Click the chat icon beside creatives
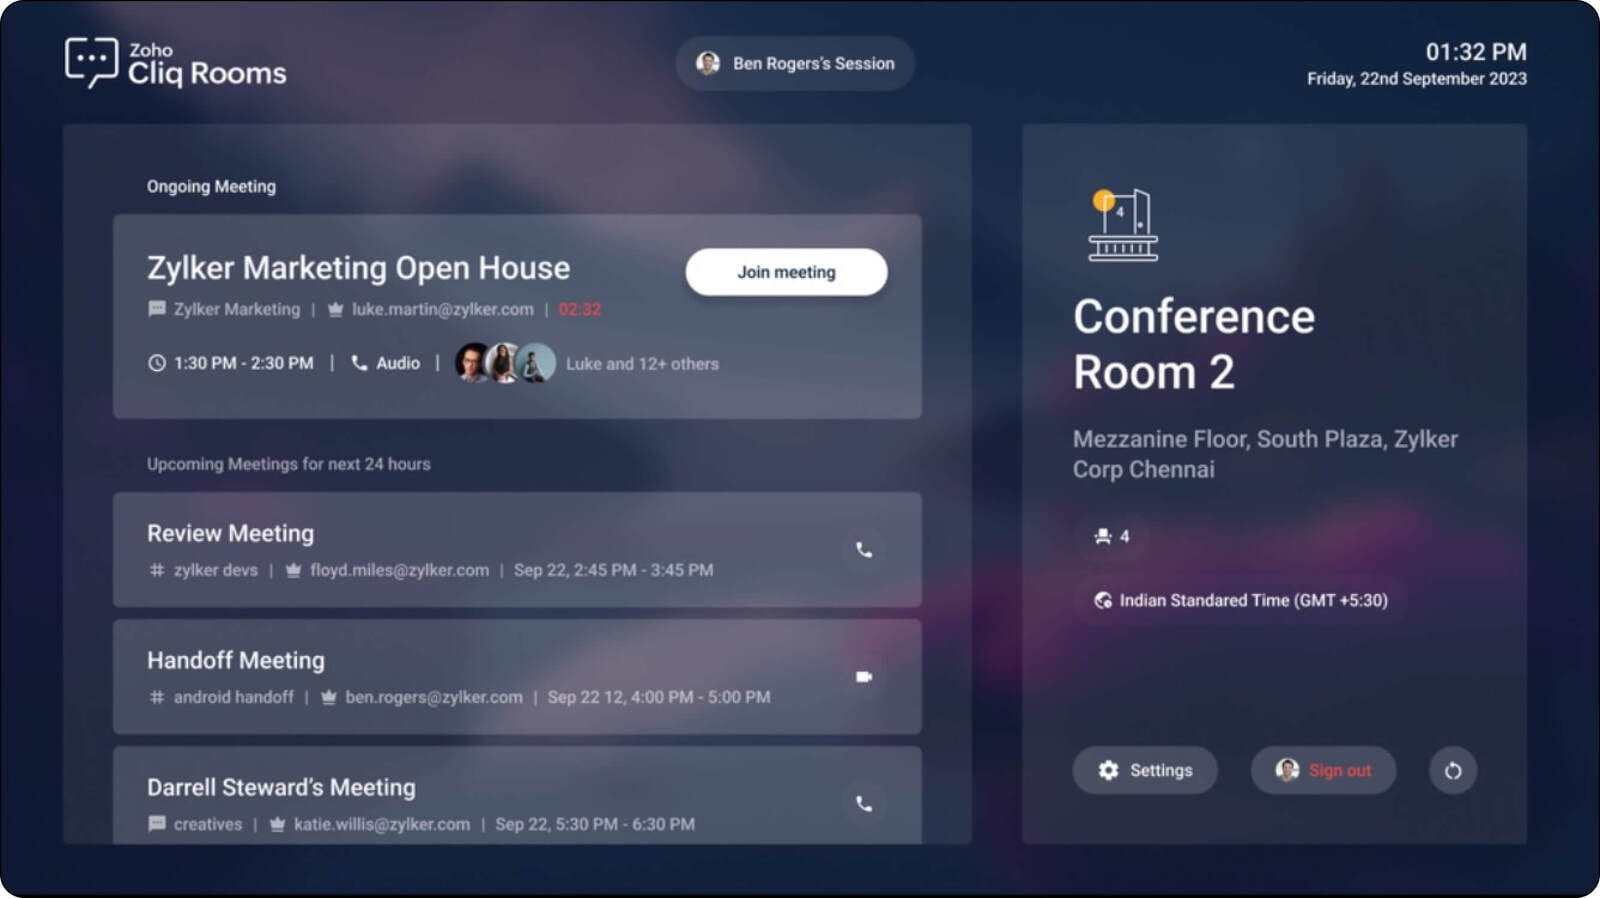Viewport: 1600px width, 898px height. coord(157,824)
